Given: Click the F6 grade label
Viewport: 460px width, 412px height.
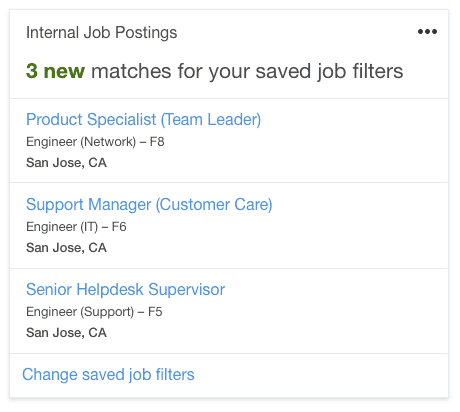Looking at the screenshot, I should pyautogui.click(x=119, y=227).
